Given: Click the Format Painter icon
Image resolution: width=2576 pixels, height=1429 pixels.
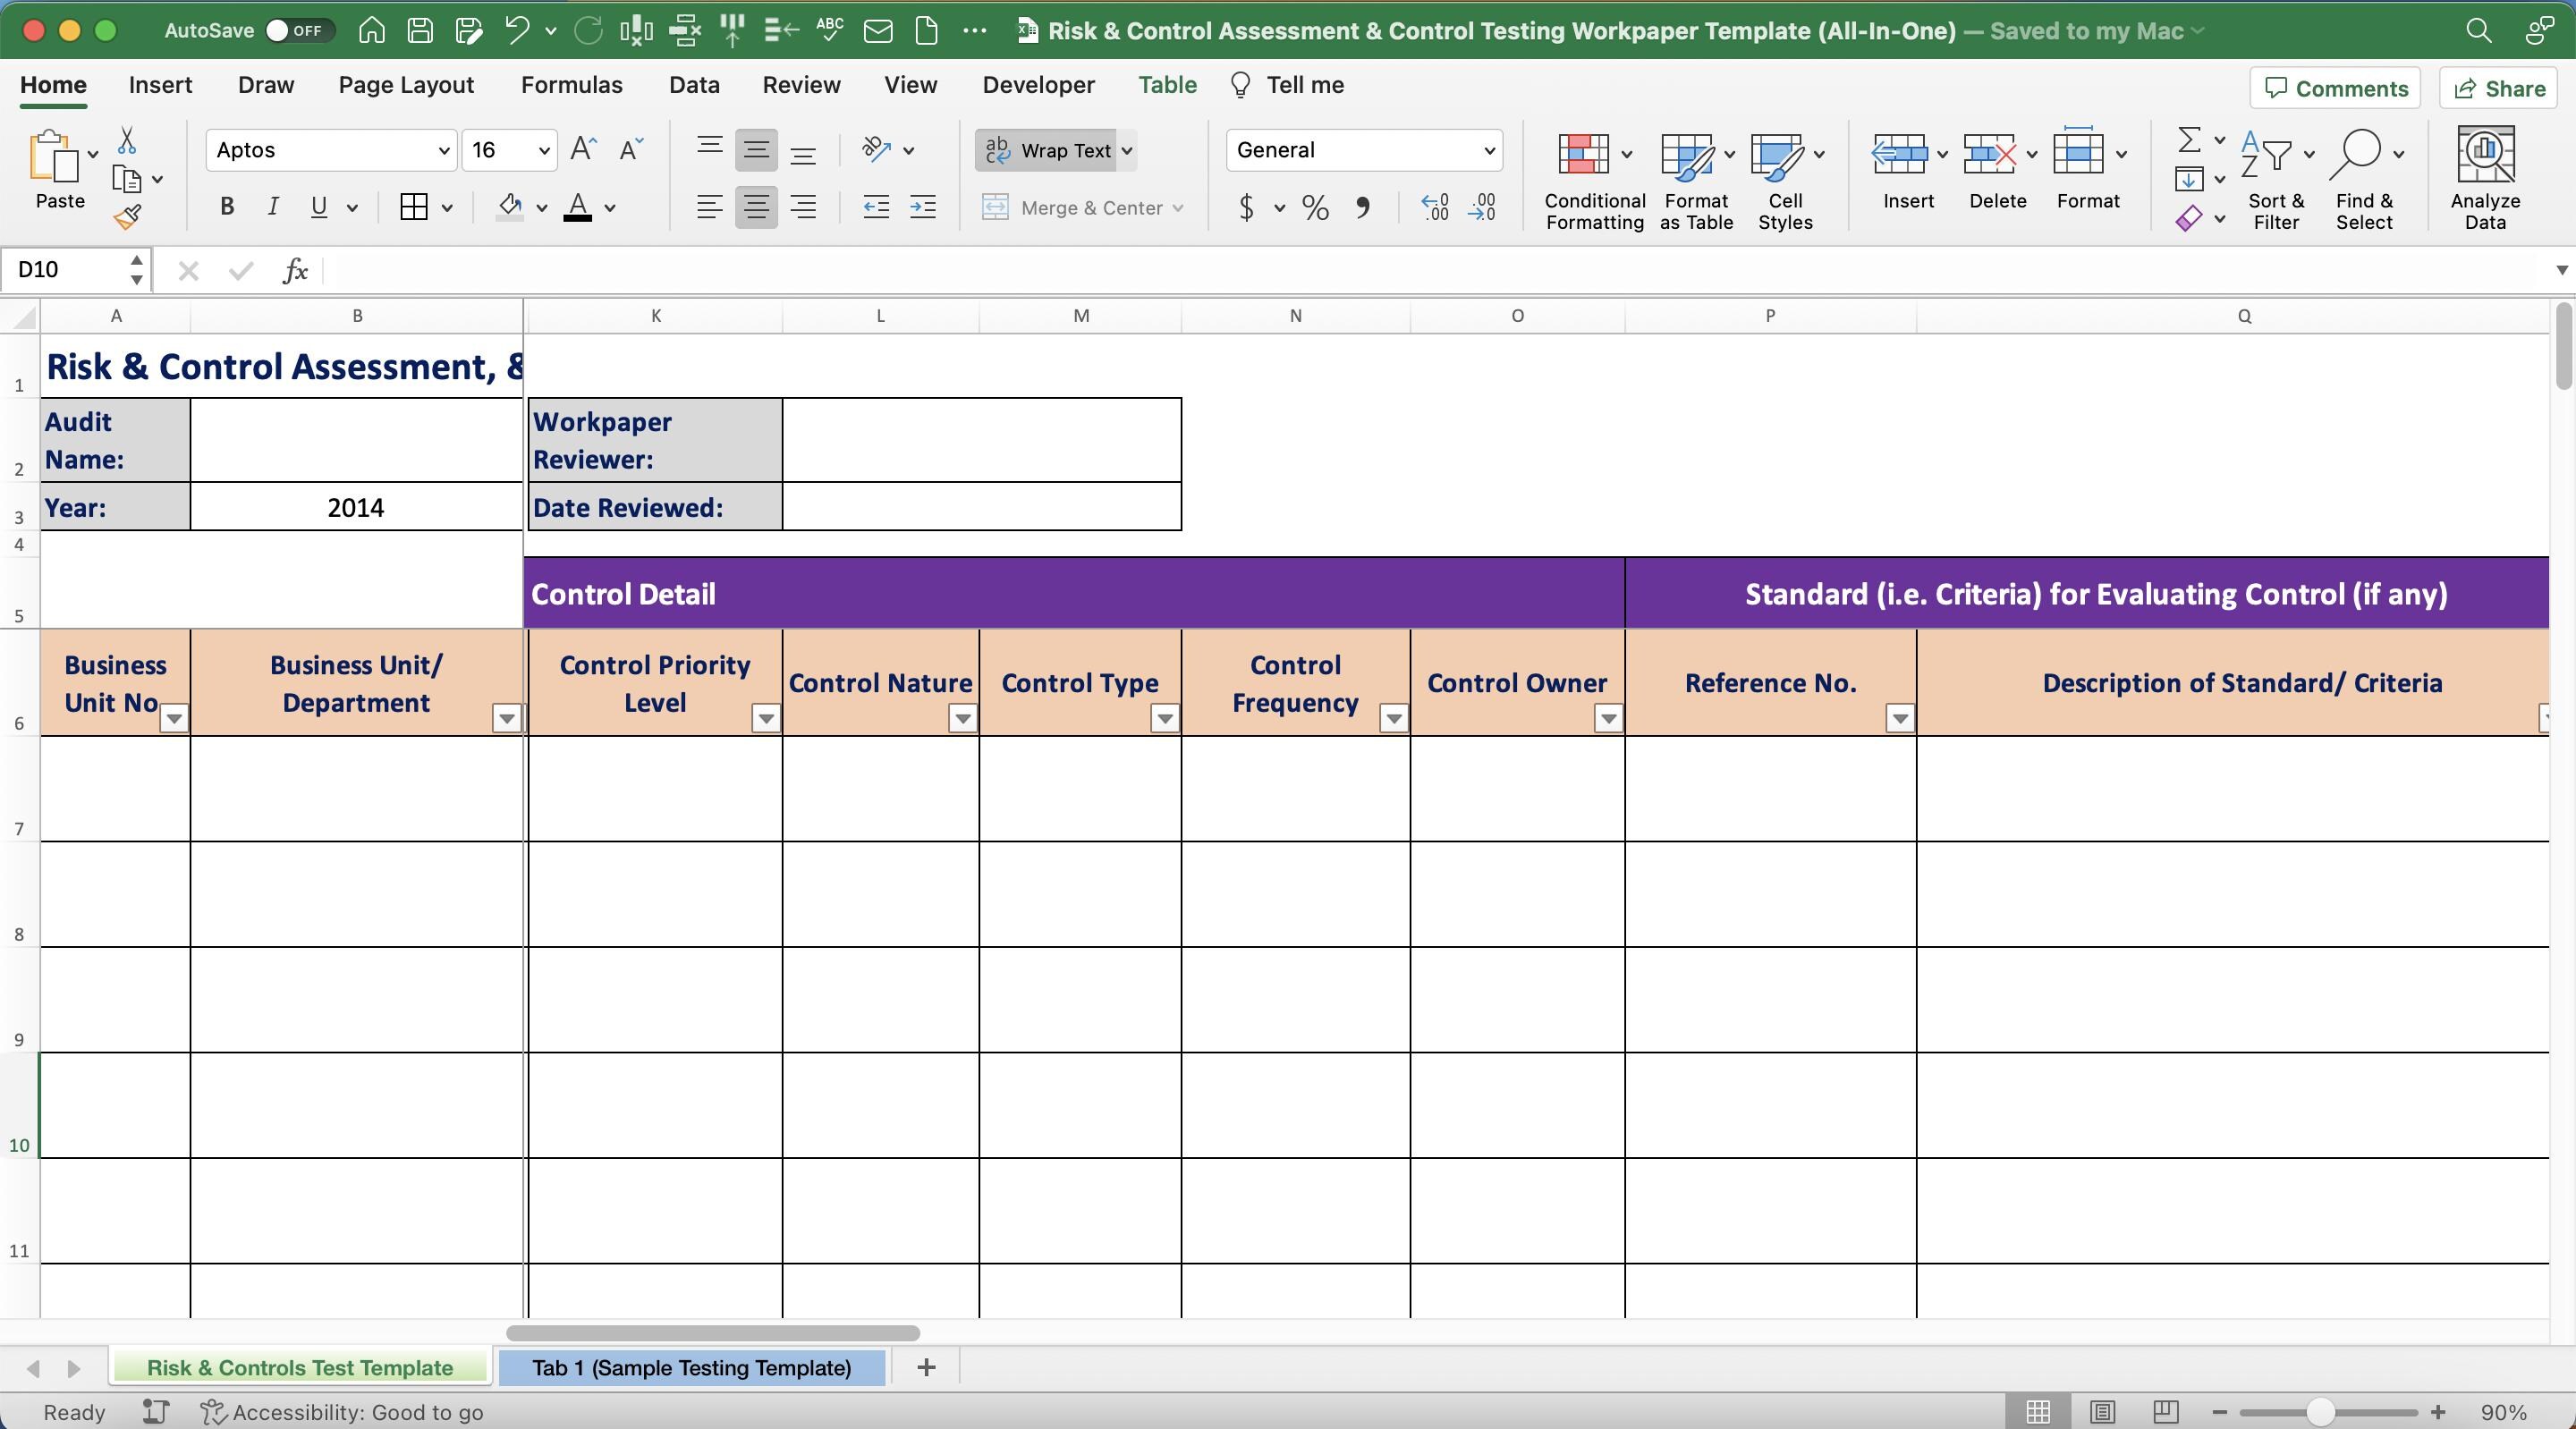Looking at the screenshot, I should point(129,216).
